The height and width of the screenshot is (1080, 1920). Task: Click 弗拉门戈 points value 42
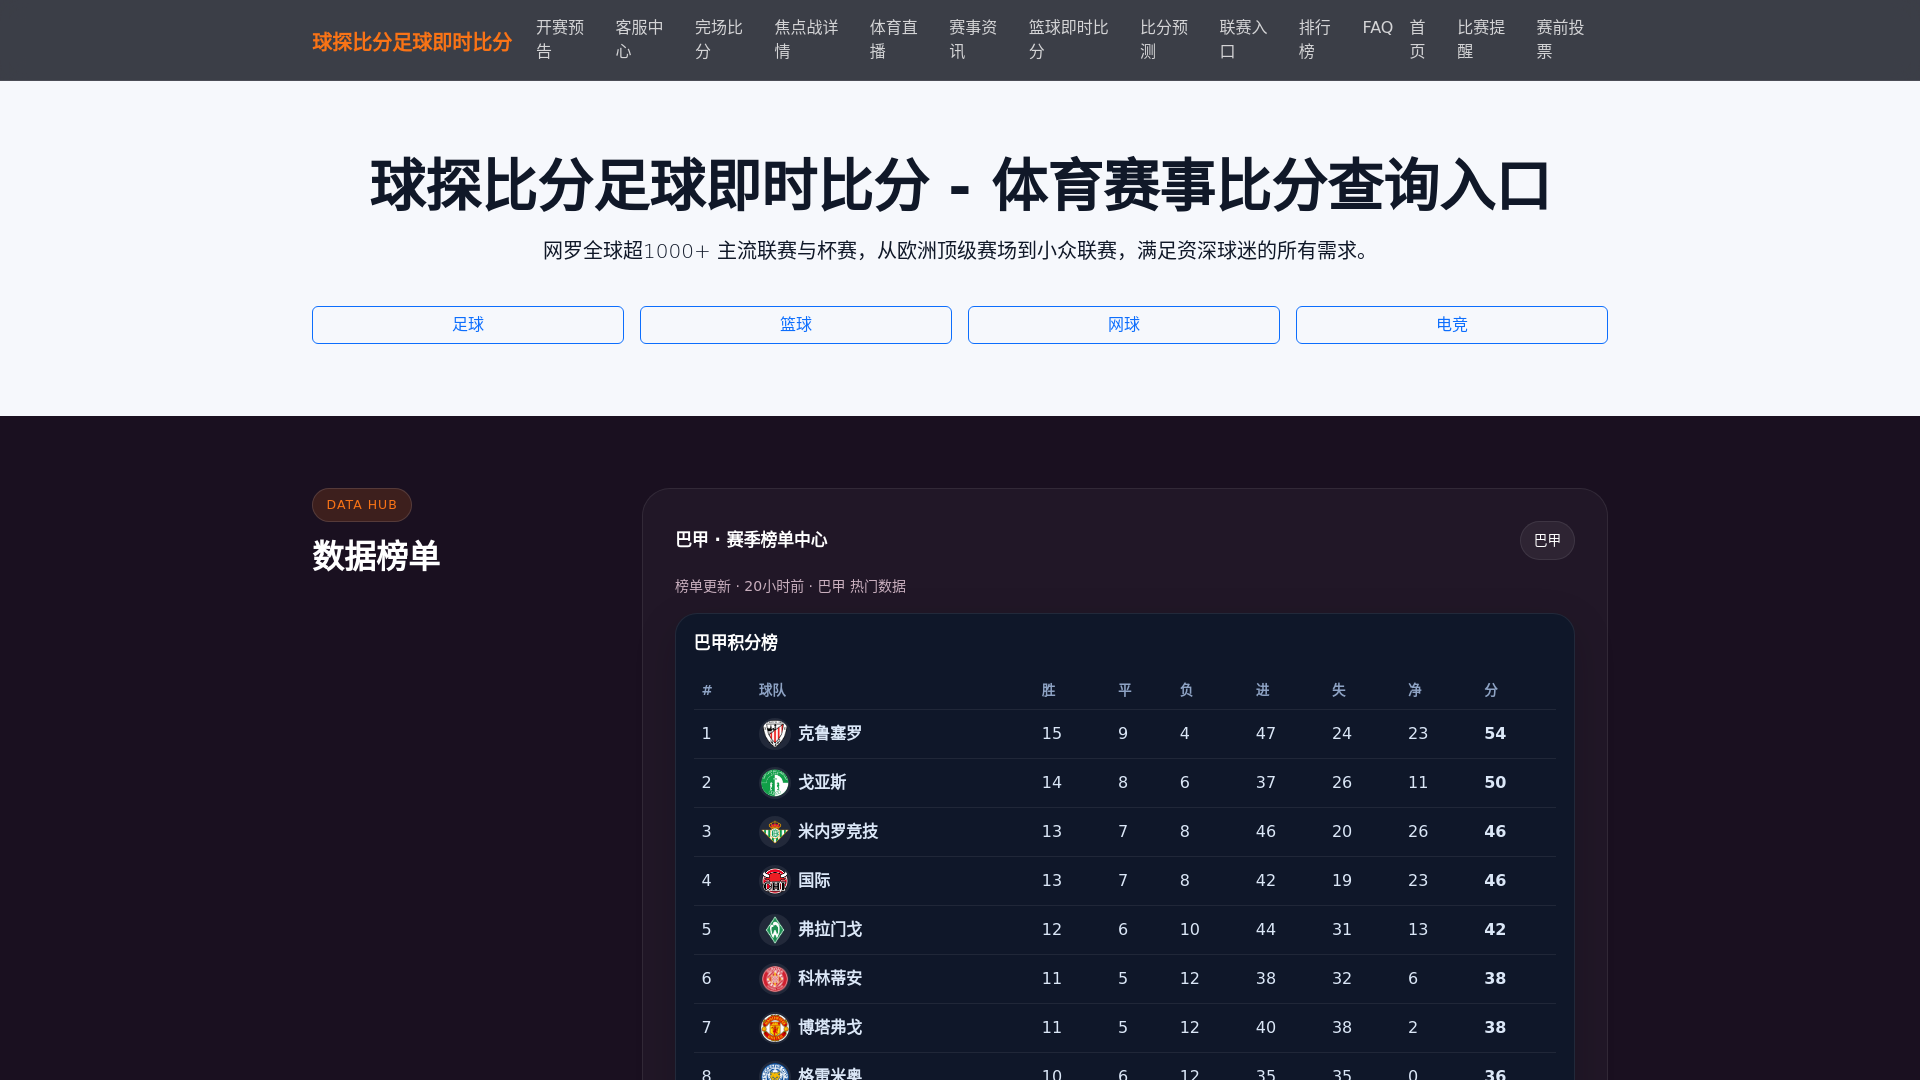(x=1495, y=930)
